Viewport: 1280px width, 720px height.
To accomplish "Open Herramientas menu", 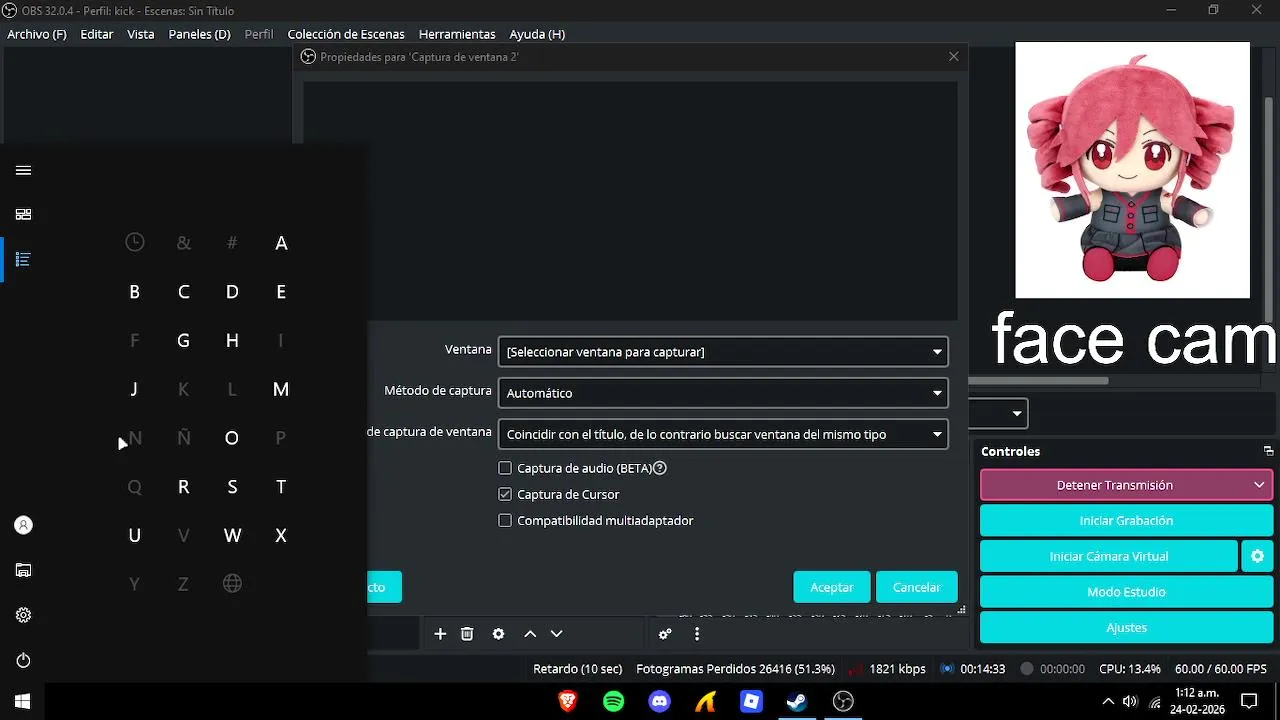I will tap(457, 34).
